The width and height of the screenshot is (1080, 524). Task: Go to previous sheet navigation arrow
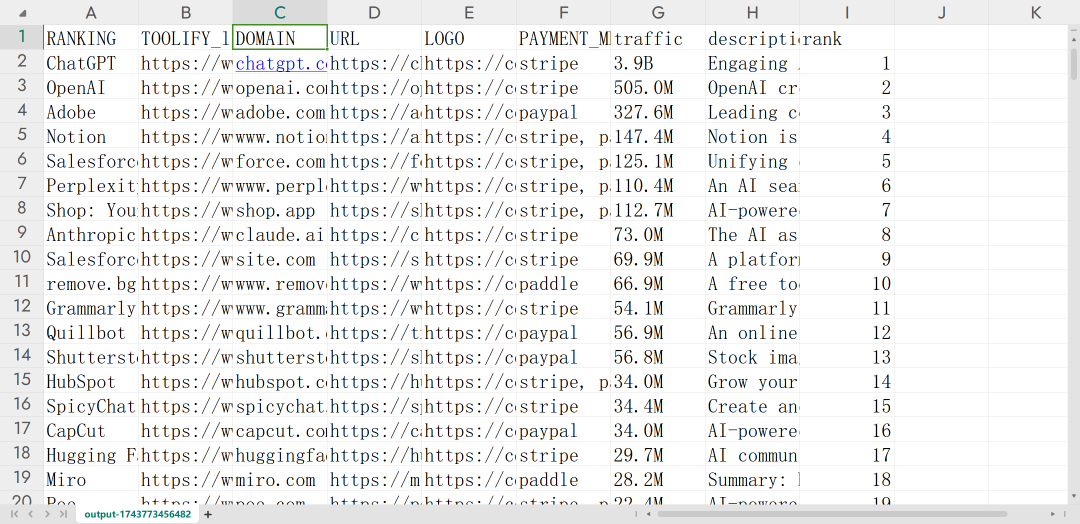[30, 514]
